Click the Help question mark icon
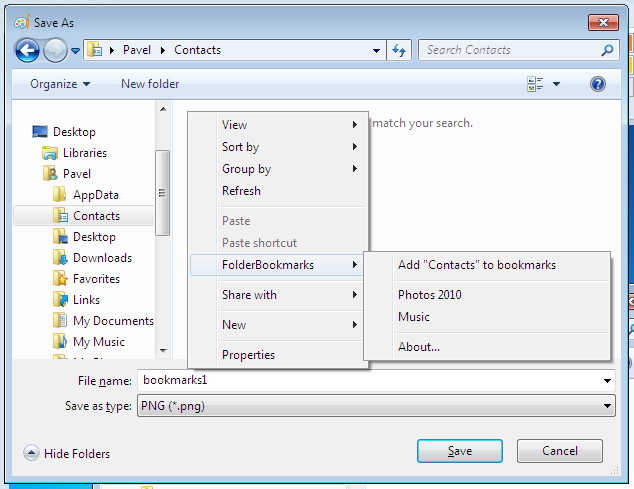This screenshot has height=489, width=634. pos(598,84)
